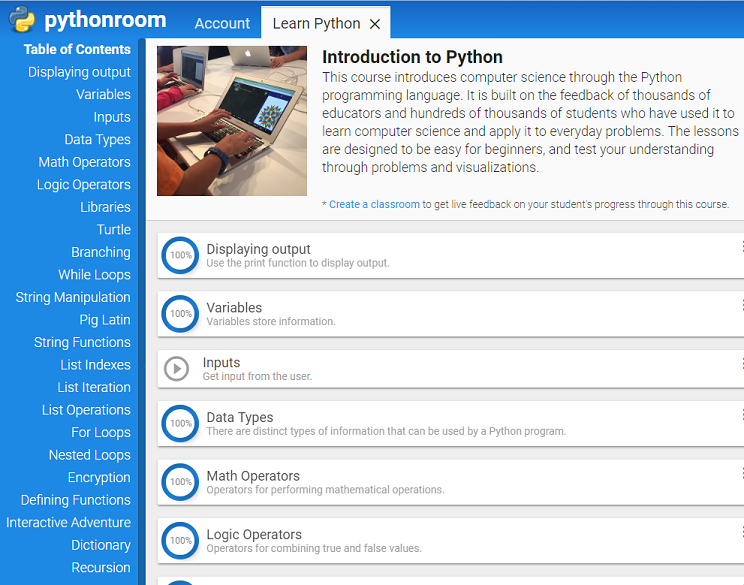Jump to List Iteration chapter
This screenshot has height=585, width=744.
pyautogui.click(x=94, y=388)
